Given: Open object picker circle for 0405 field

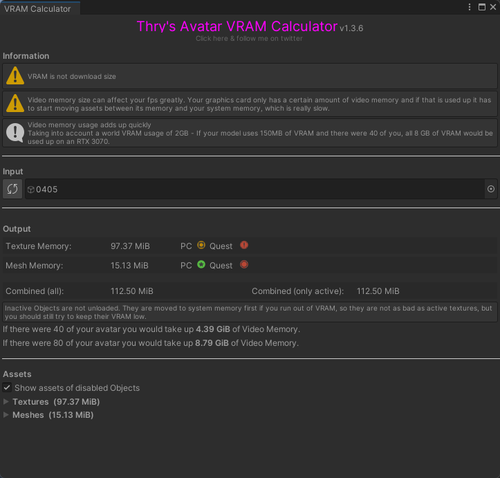Looking at the screenshot, I should (x=491, y=189).
